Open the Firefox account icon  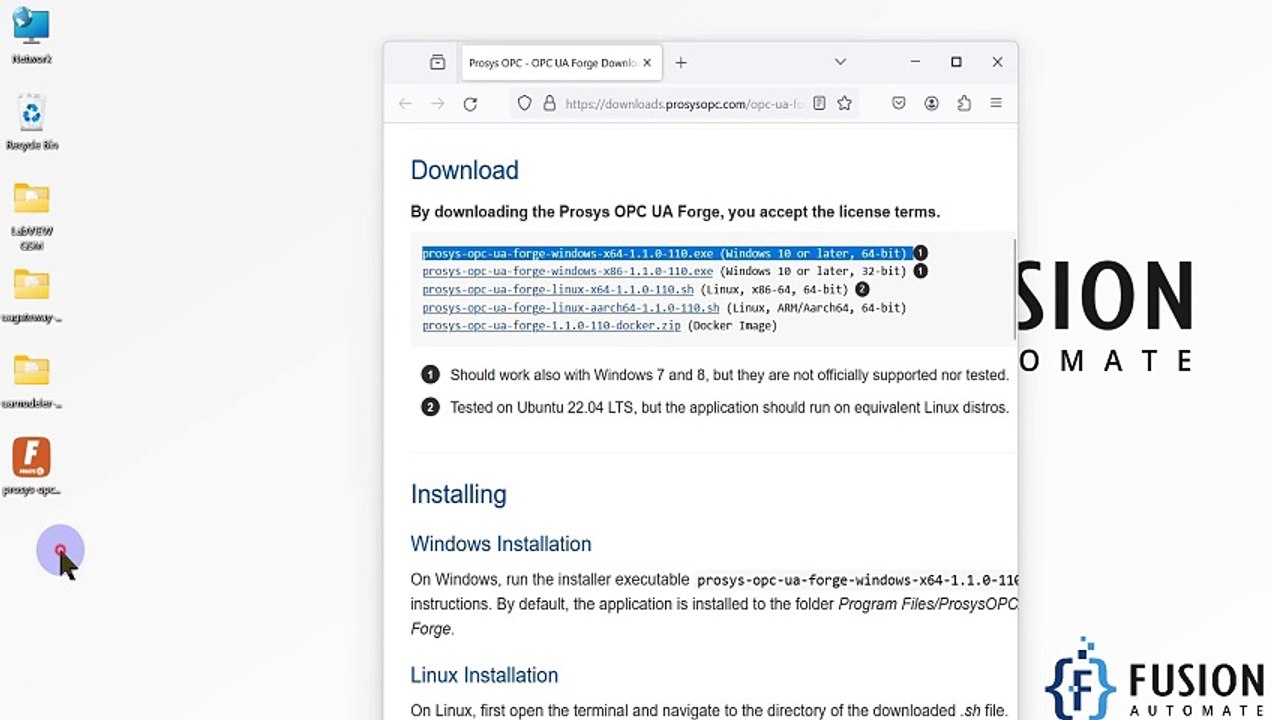coord(931,103)
